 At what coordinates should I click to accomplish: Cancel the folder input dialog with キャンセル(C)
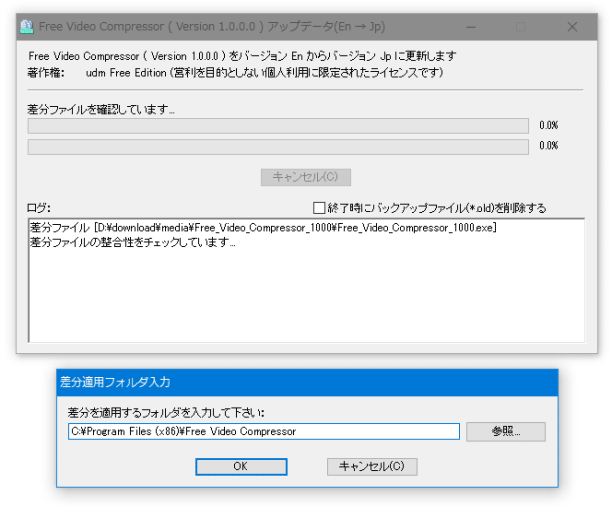372,466
